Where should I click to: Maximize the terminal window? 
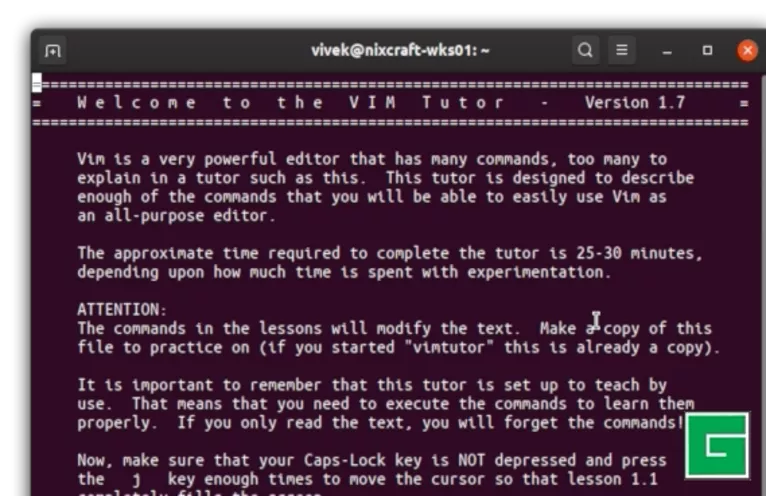707,50
